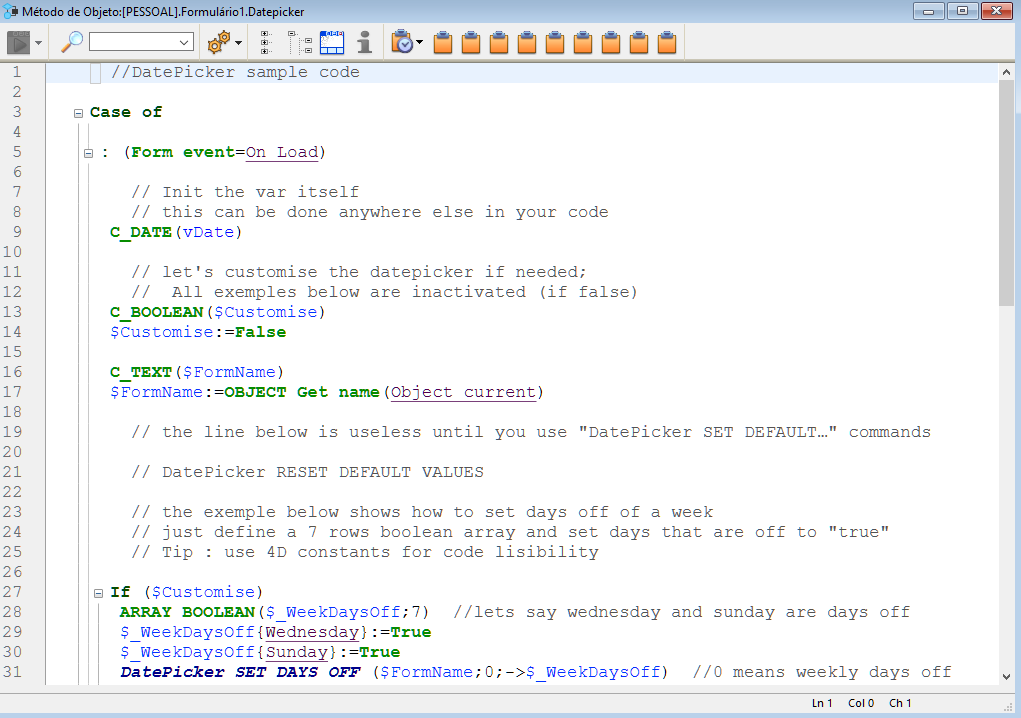The image size is (1021, 718).
Task: Click the scroll down arrow of the editor
Action: (x=1006, y=676)
